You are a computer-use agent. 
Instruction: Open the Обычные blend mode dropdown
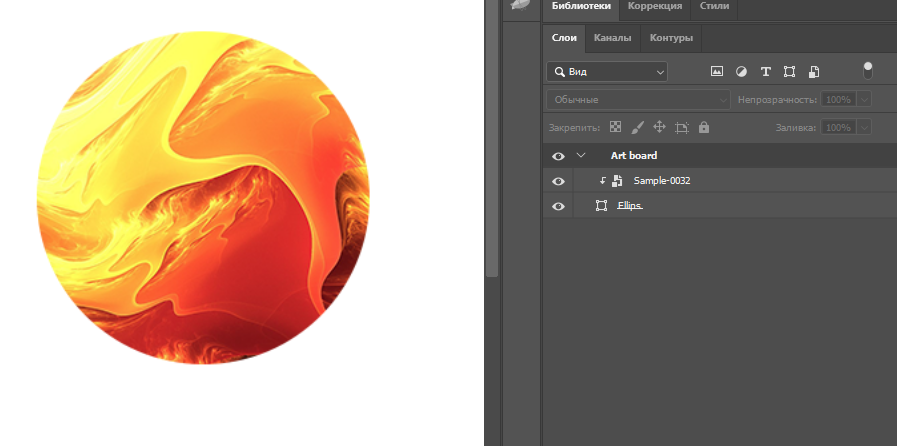pos(638,99)
